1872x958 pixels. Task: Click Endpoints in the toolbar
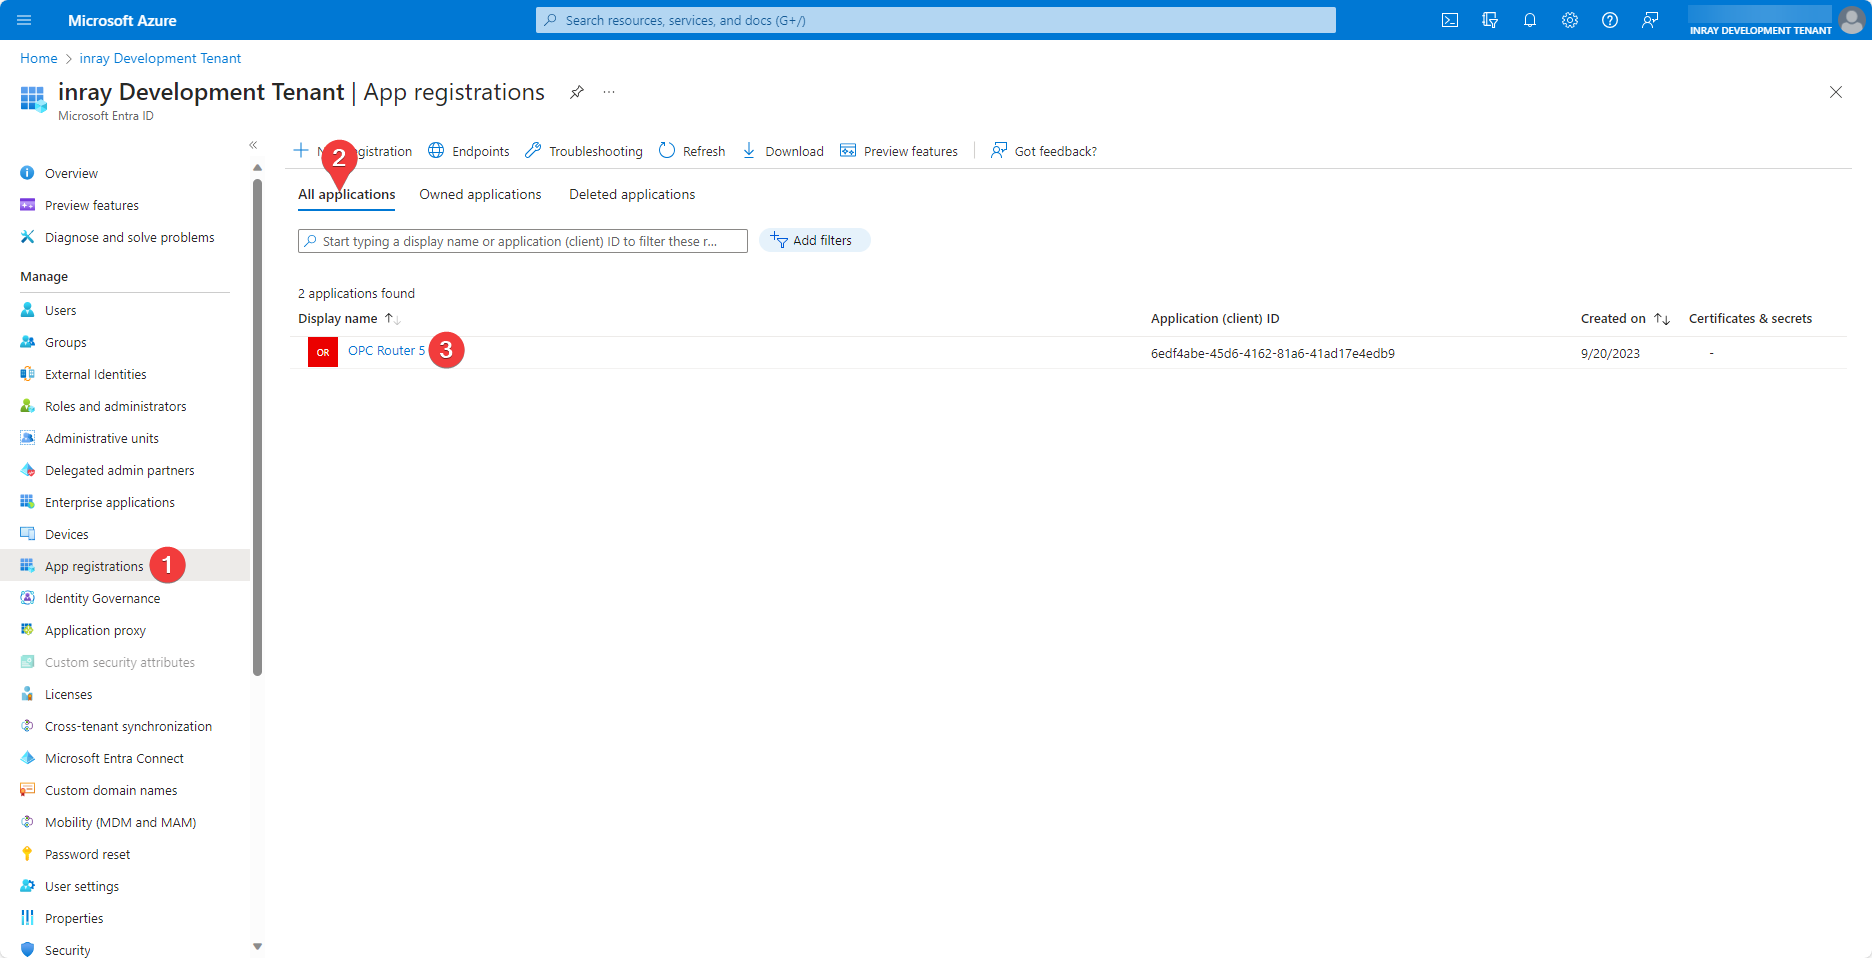[469, 151]
